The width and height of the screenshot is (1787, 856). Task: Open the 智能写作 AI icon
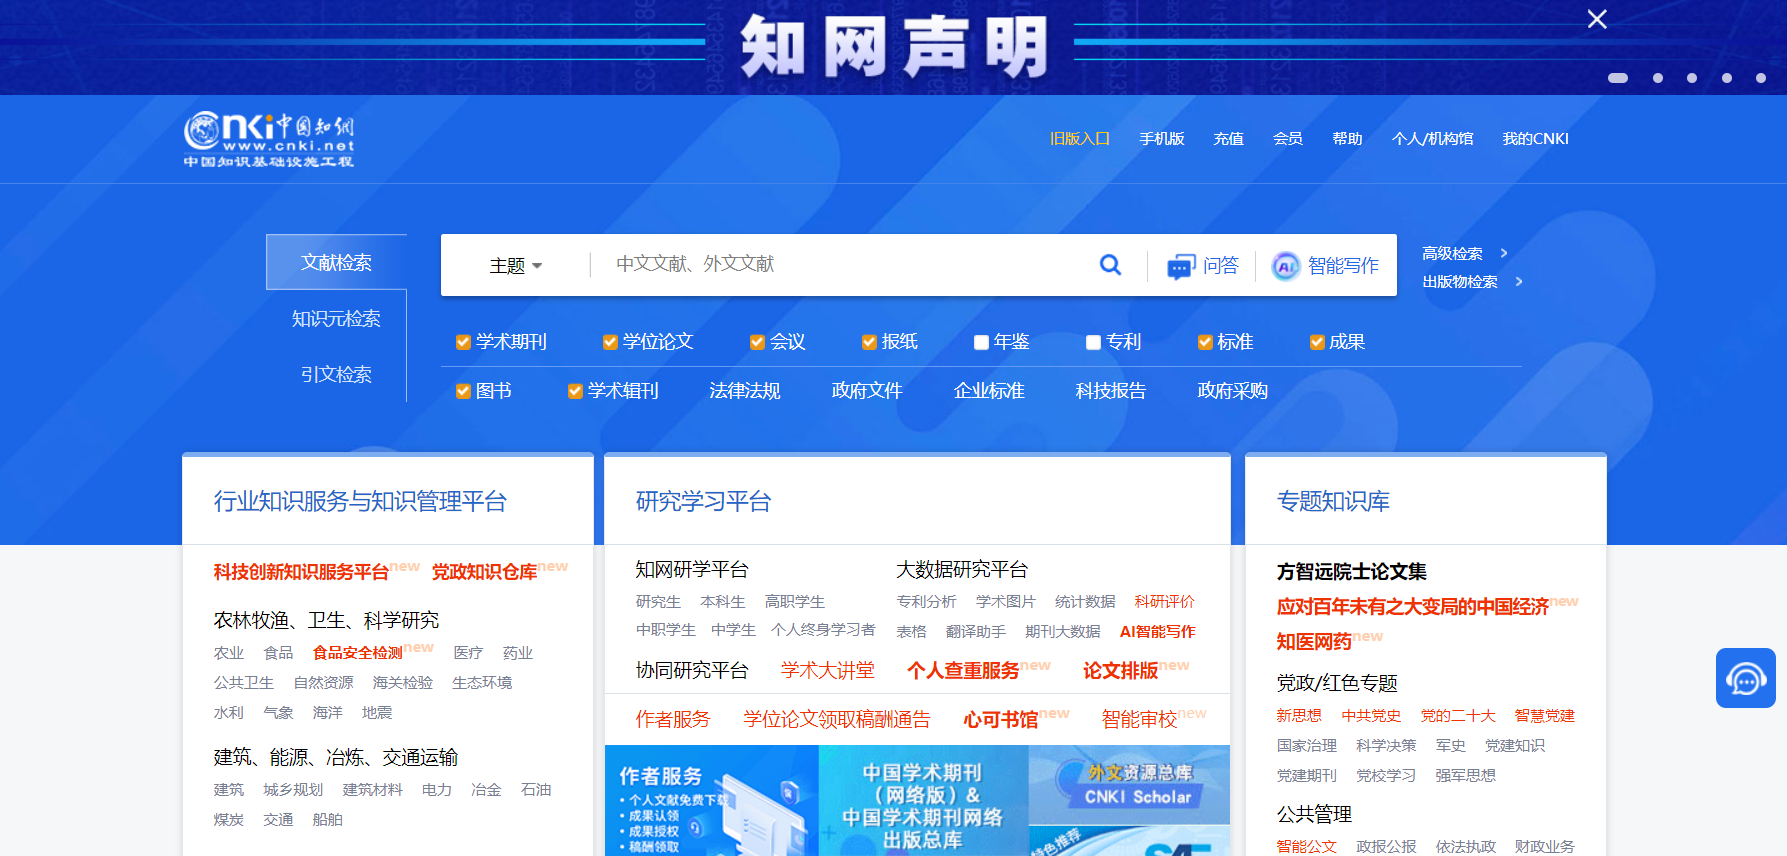click(1286, 266)
